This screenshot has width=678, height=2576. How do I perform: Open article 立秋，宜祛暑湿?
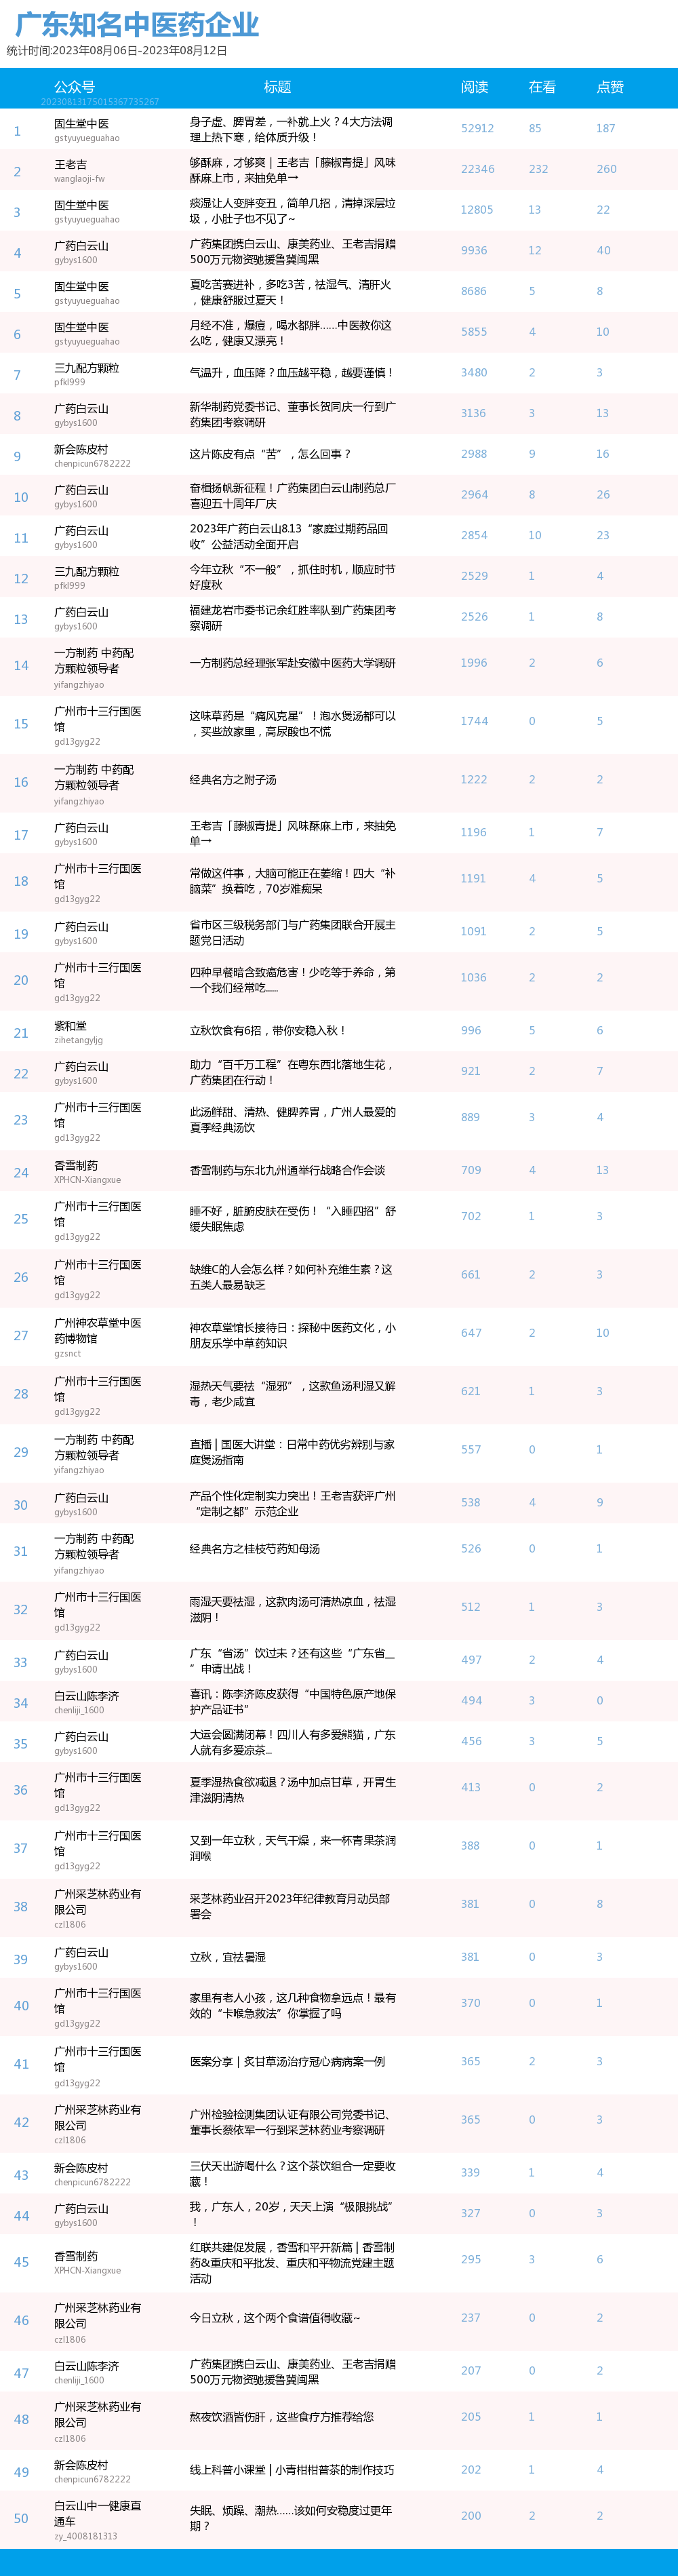pyautogui.click(x=227, y=1958)
